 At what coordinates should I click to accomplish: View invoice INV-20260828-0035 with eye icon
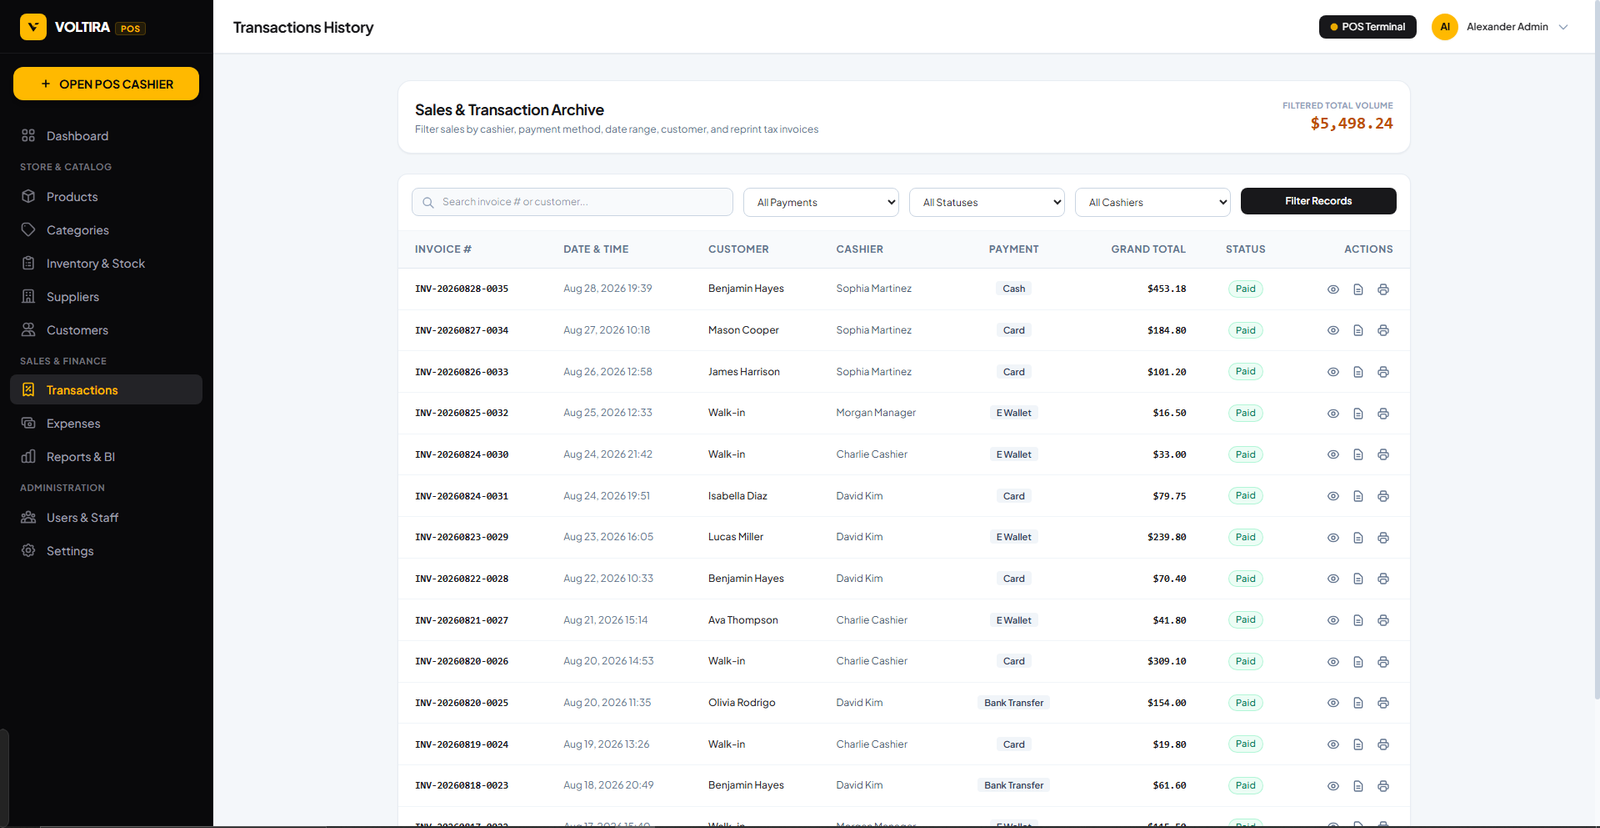1333,289
